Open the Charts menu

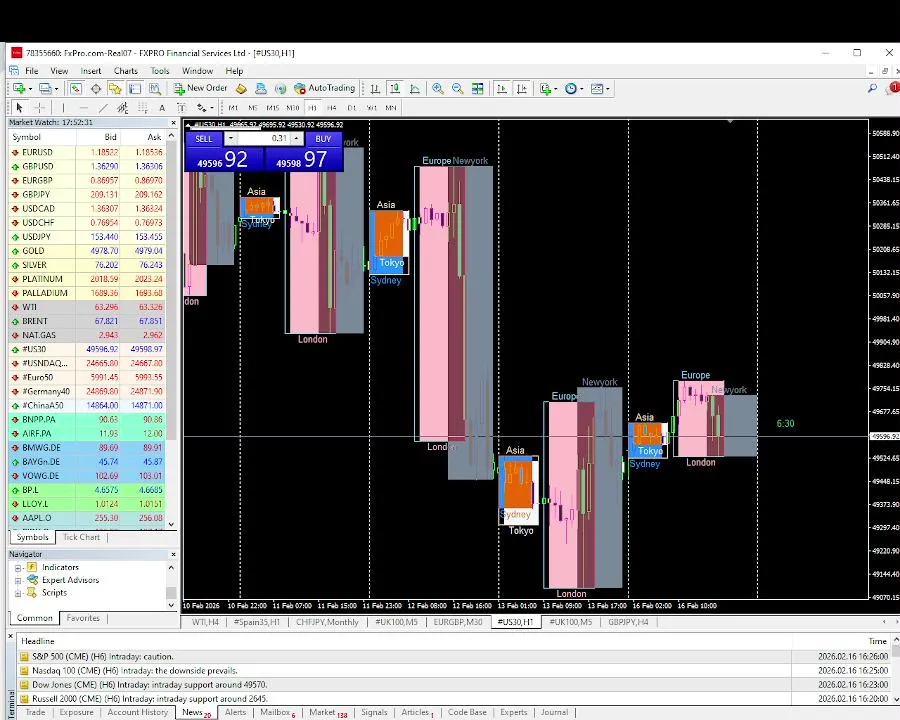click(126, 71)
